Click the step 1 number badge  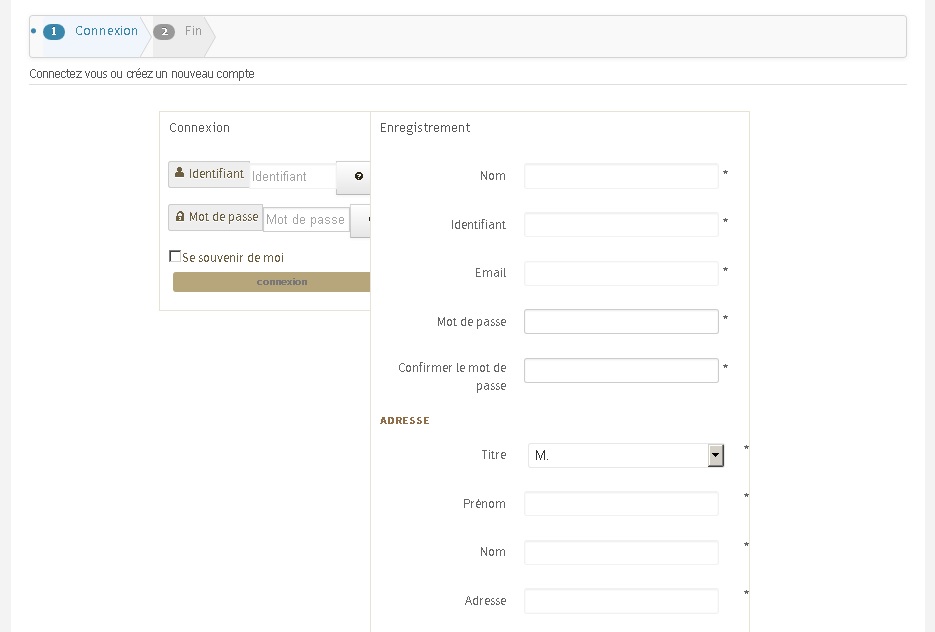[x=54, y=32]
